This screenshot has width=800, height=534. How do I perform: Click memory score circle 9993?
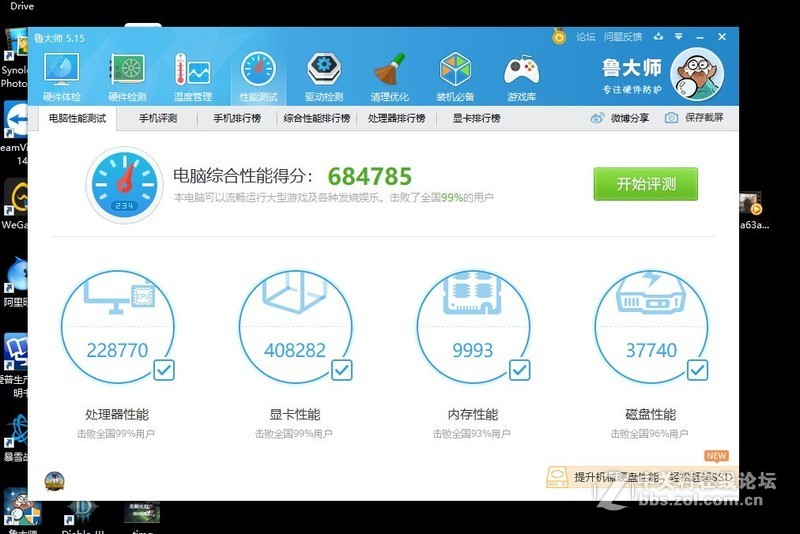(473, 327)
